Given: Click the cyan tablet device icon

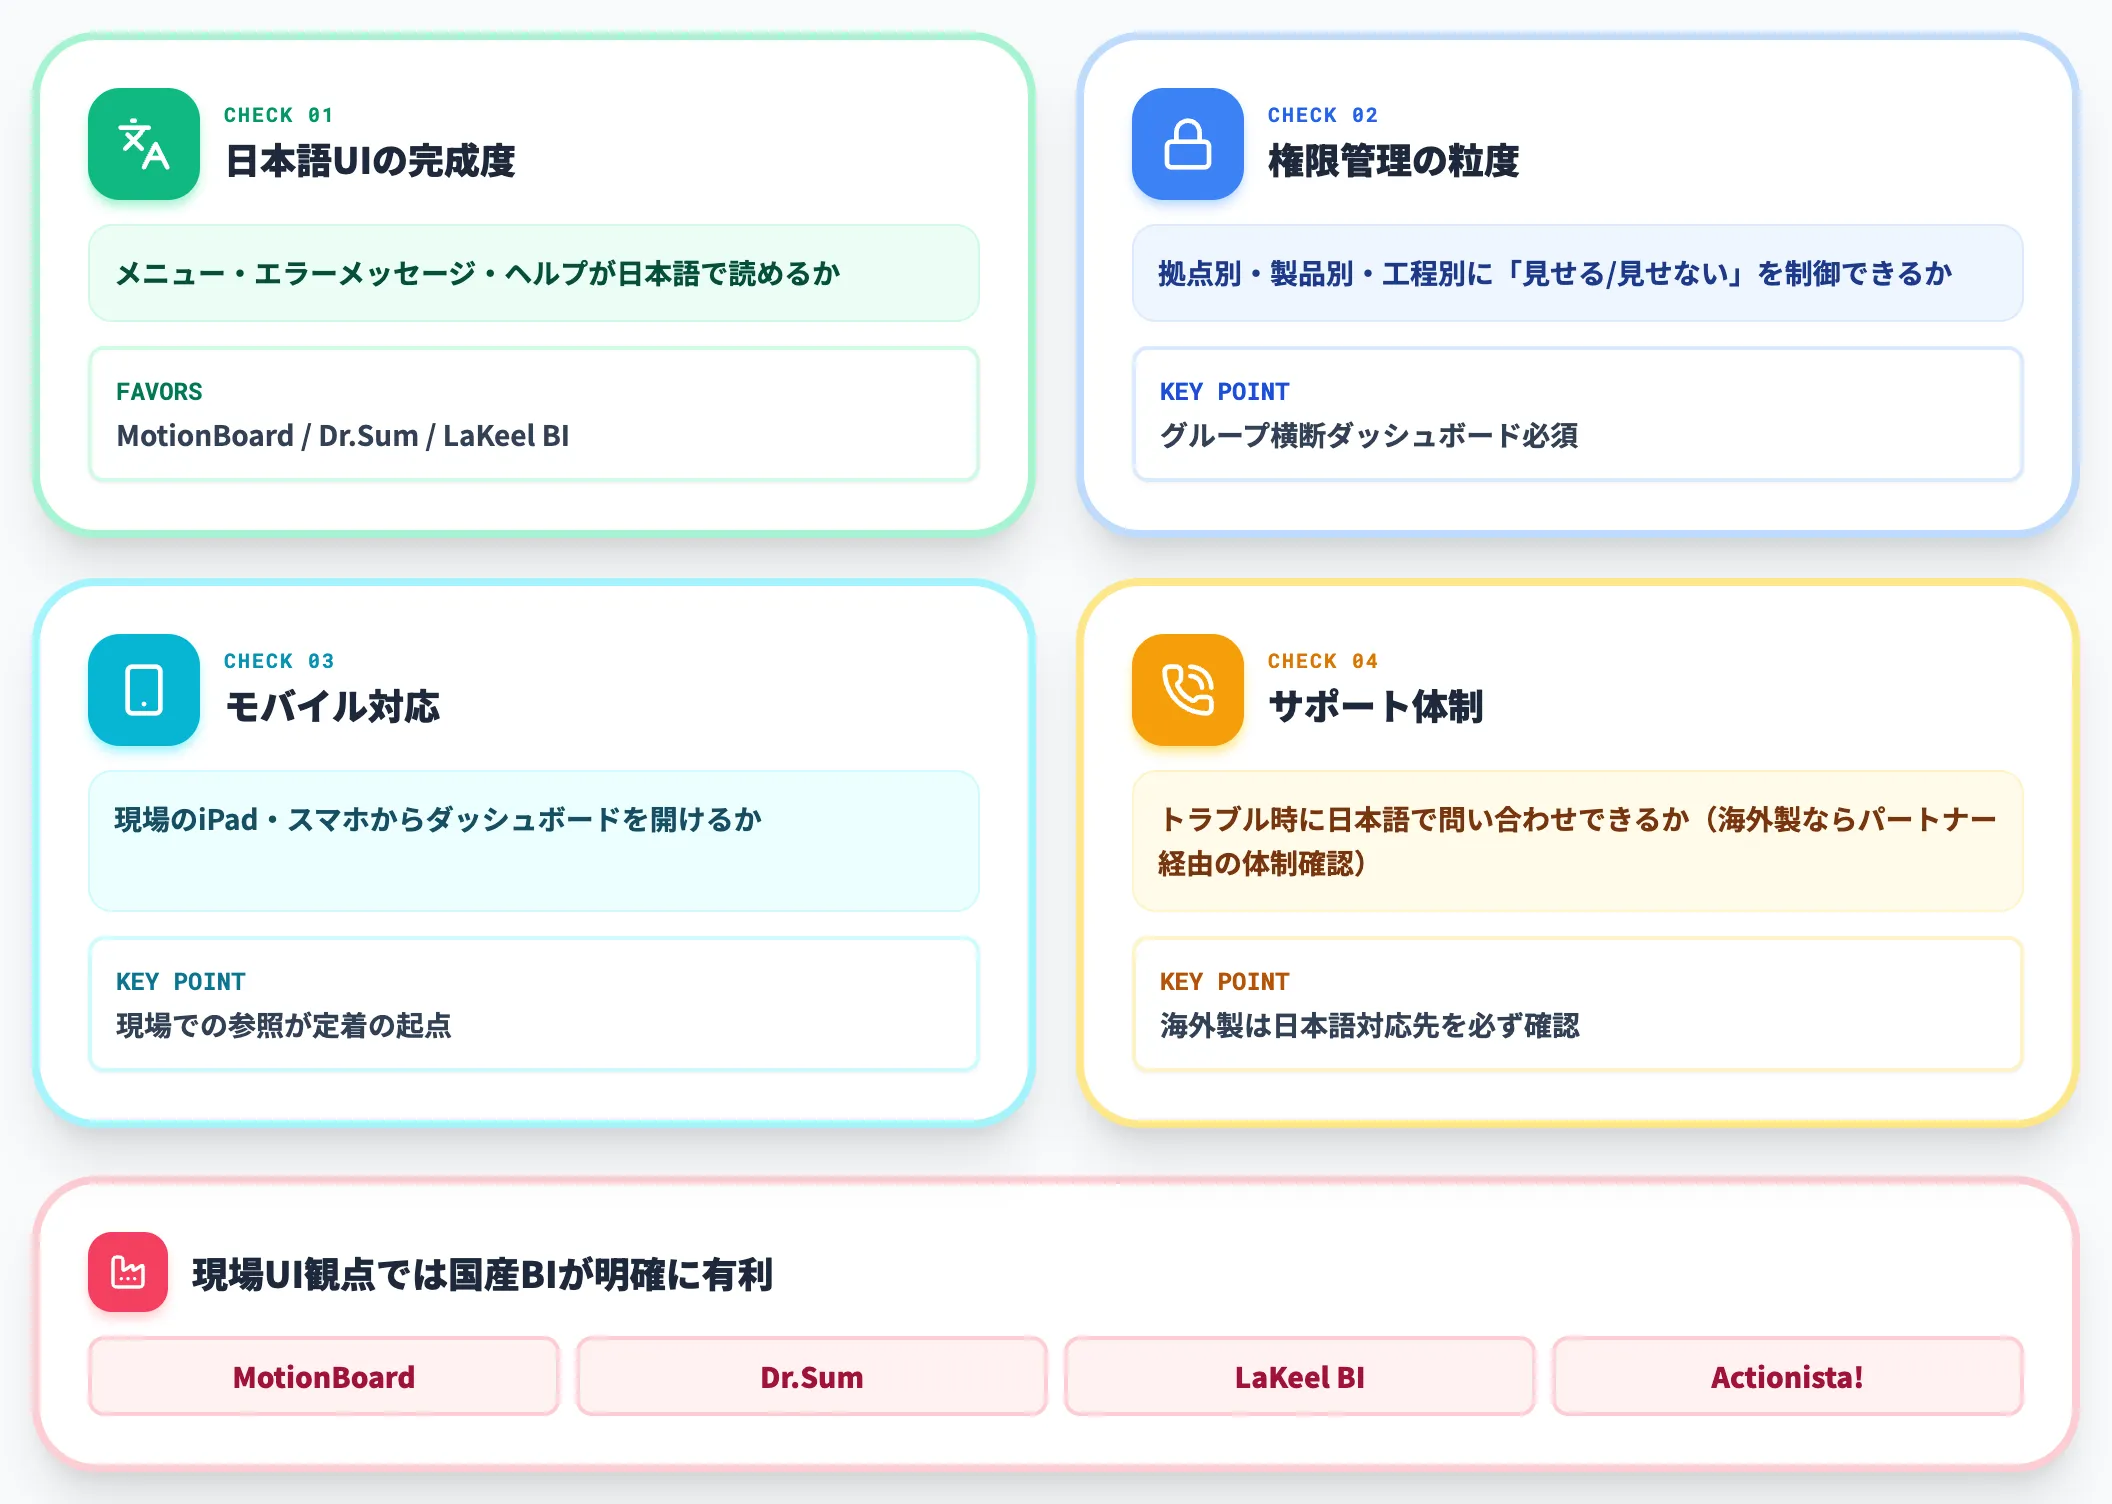Looking at the screenshot, I should [144, 690].
